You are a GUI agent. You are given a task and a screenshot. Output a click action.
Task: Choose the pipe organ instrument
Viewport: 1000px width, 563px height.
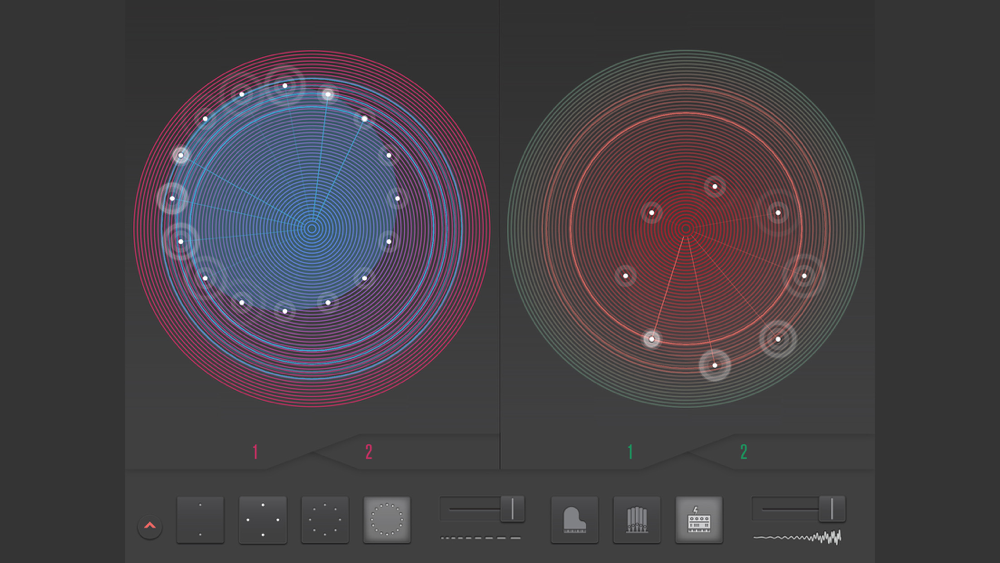636,520
